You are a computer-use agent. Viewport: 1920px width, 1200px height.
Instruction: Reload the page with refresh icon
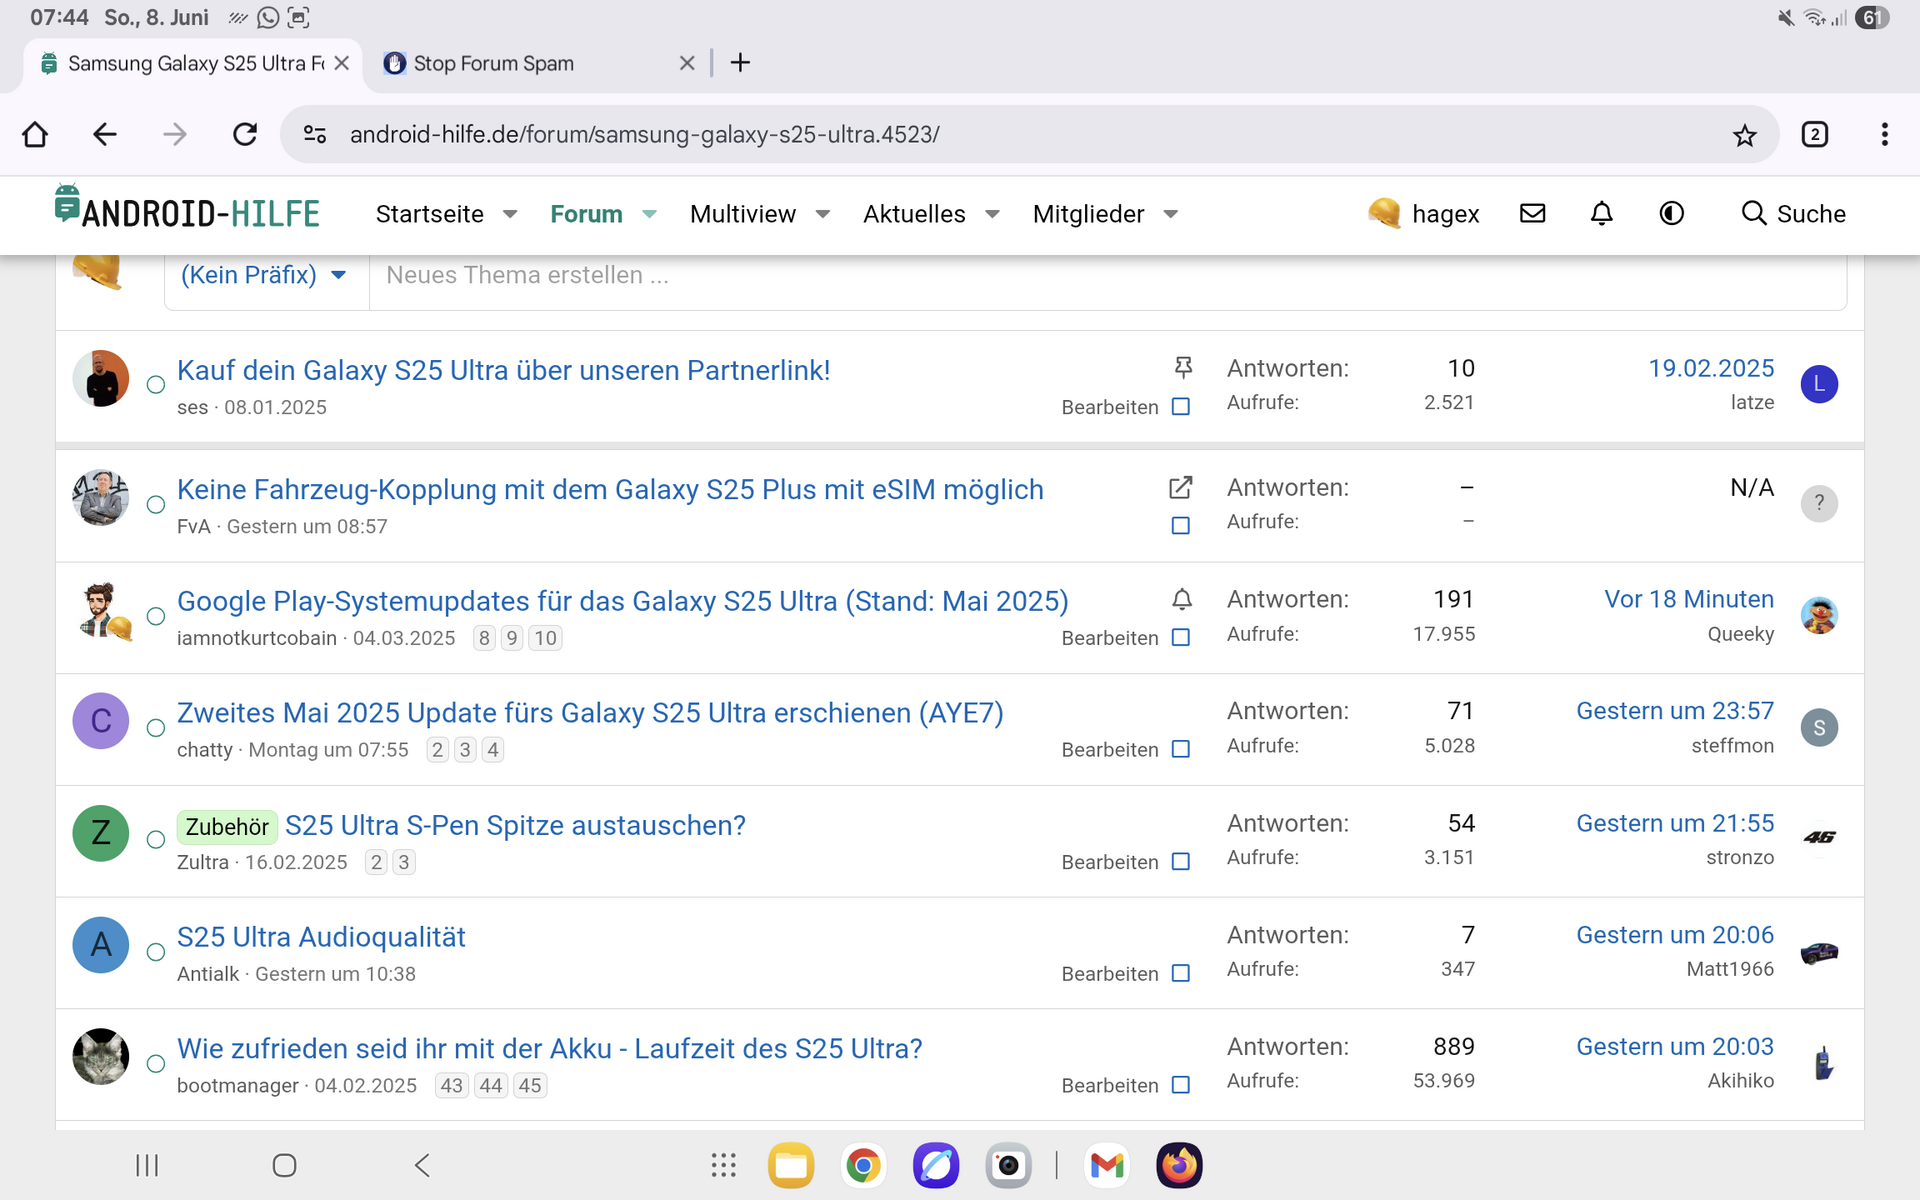click(x=245, y=134)
